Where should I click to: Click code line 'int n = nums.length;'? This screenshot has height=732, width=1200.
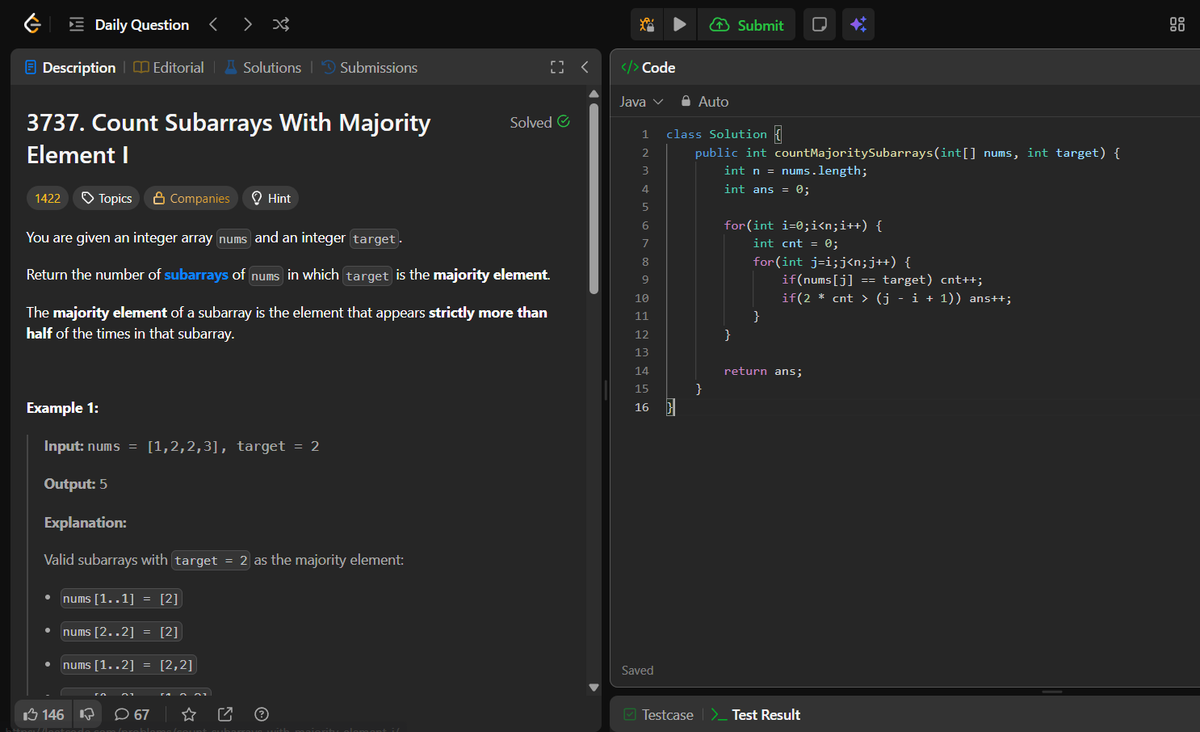[796, 171]
